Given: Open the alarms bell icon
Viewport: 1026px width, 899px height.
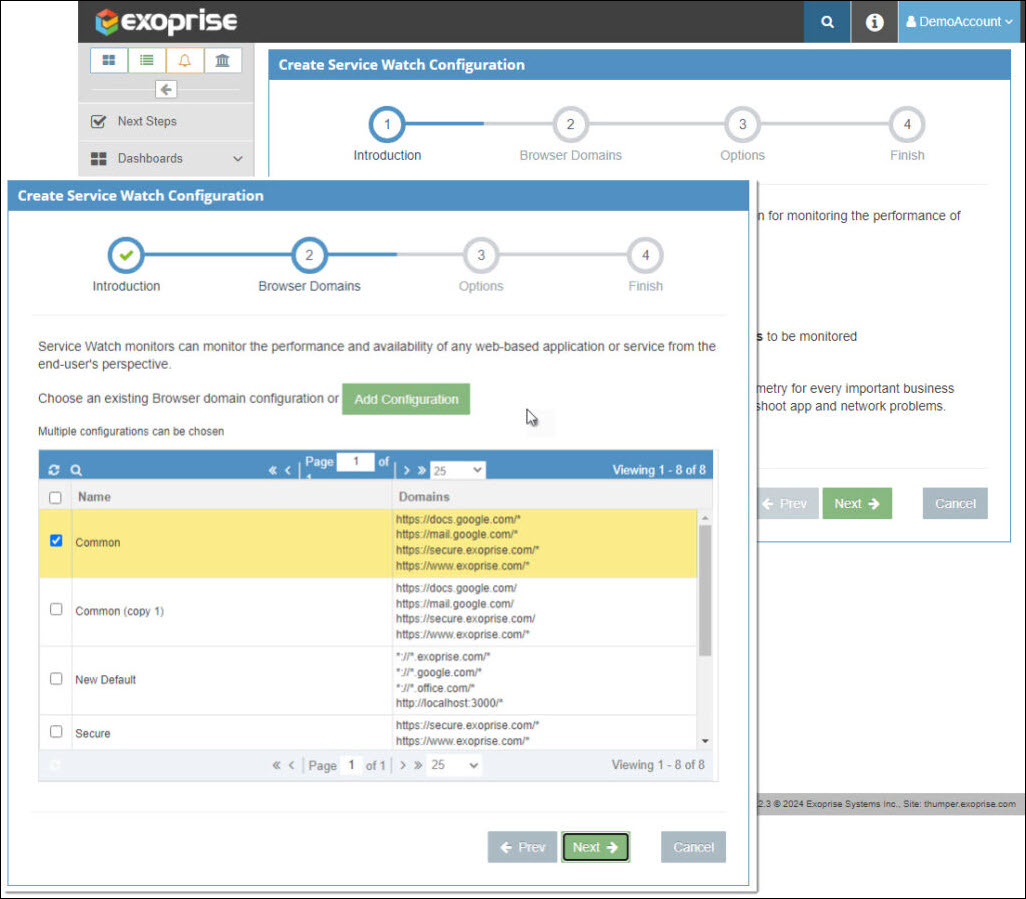Looking at the screenshot, I should click(x=184, y=60).
